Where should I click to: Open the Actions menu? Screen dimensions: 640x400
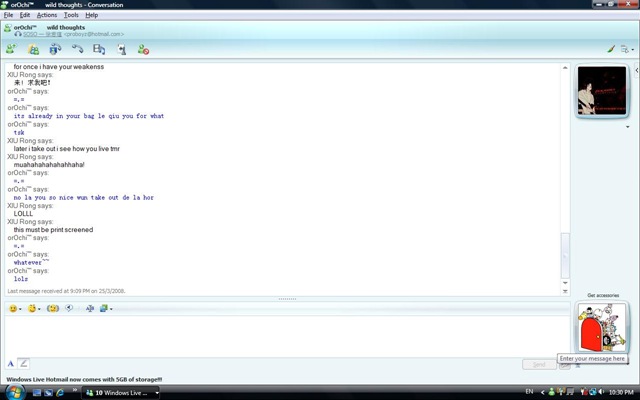[47, 15]
